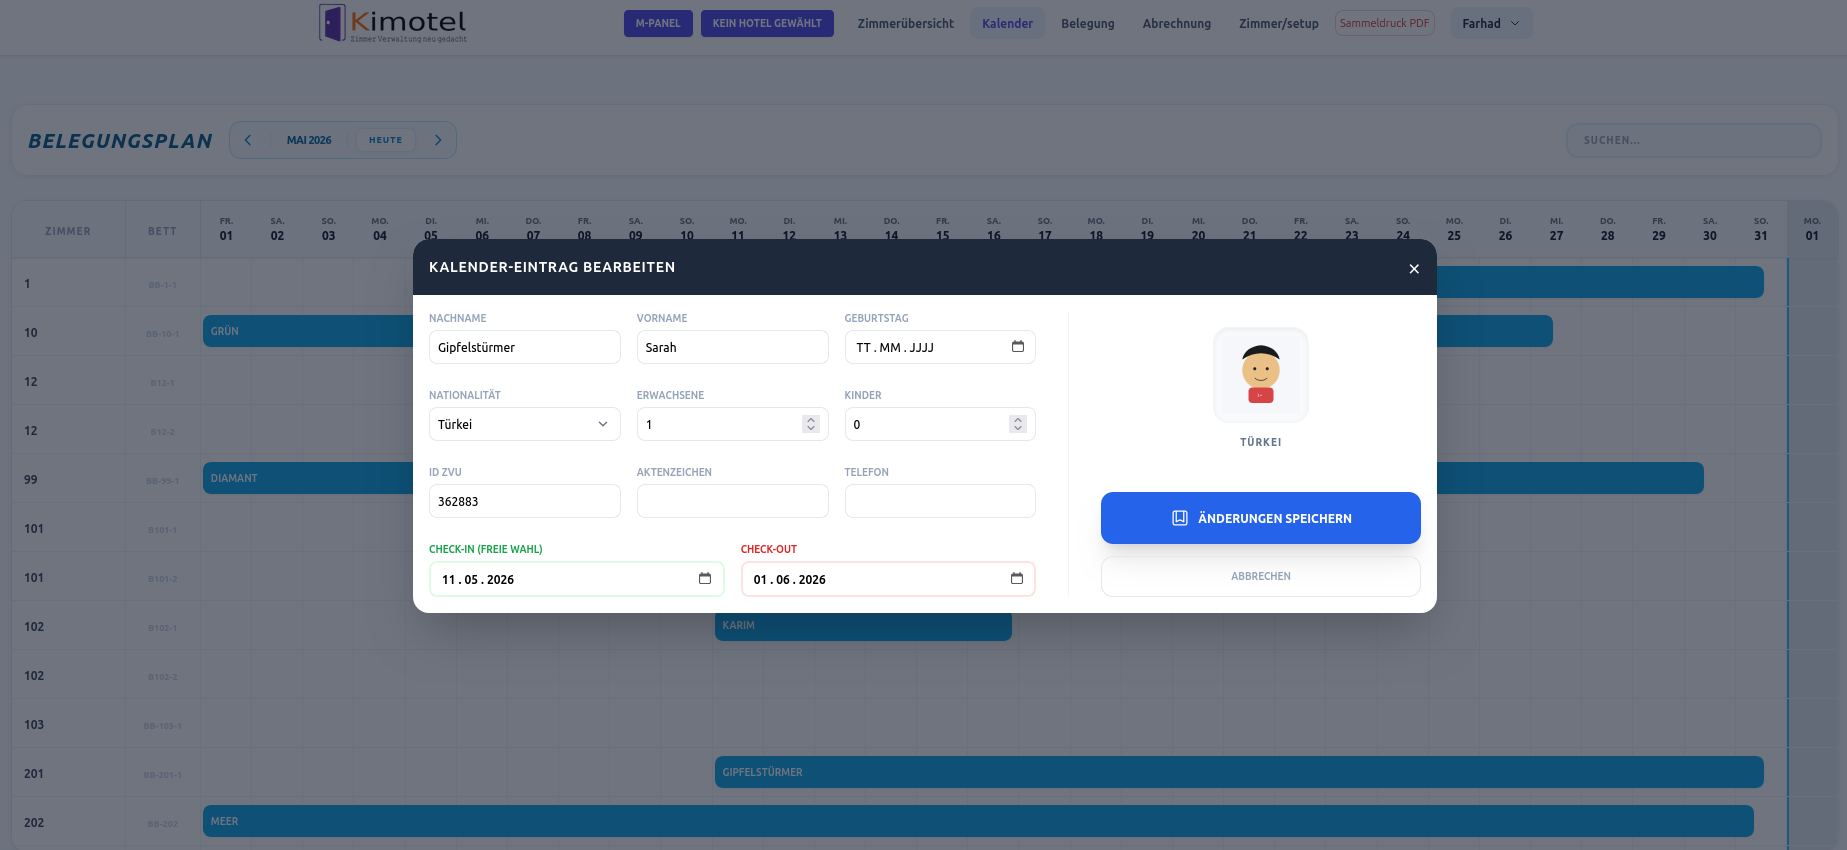Click the empty Telefon field

pyautogui.click(x=940, y=501)
